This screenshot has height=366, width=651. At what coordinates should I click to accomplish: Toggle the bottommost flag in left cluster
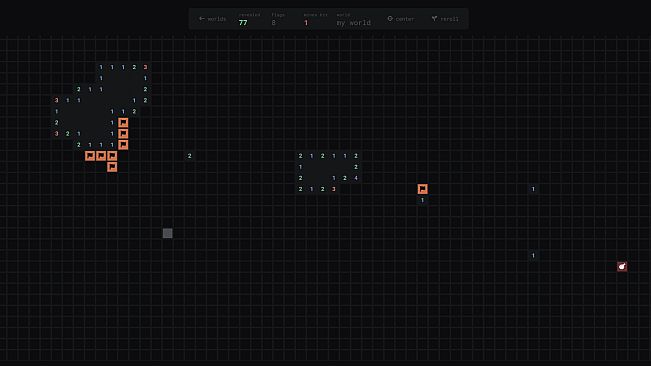112,167
